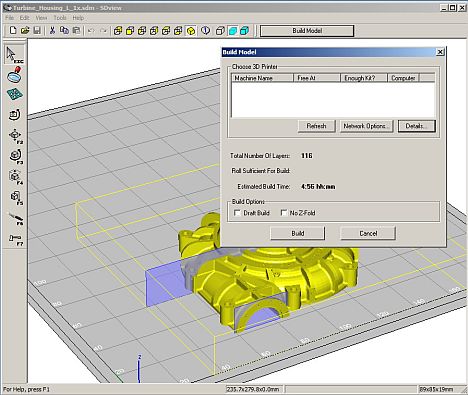Click the Cut scissors icon
The image size is (468, 395).
point(52,31)
